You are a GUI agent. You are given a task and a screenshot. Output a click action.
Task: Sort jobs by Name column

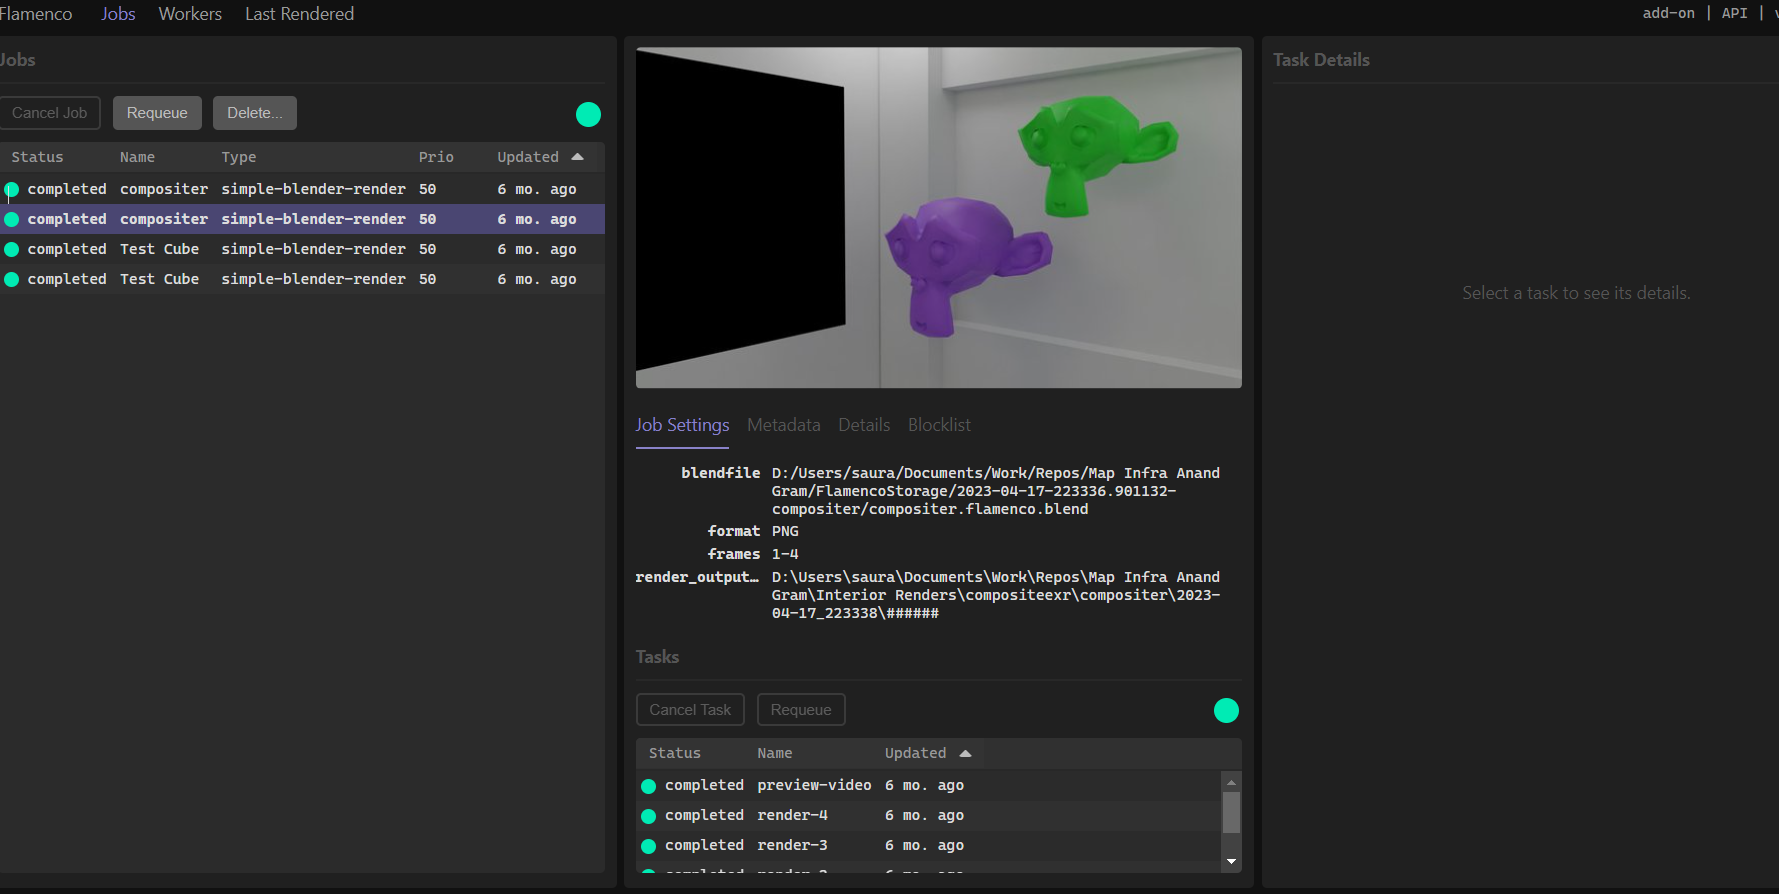point(137,157)
